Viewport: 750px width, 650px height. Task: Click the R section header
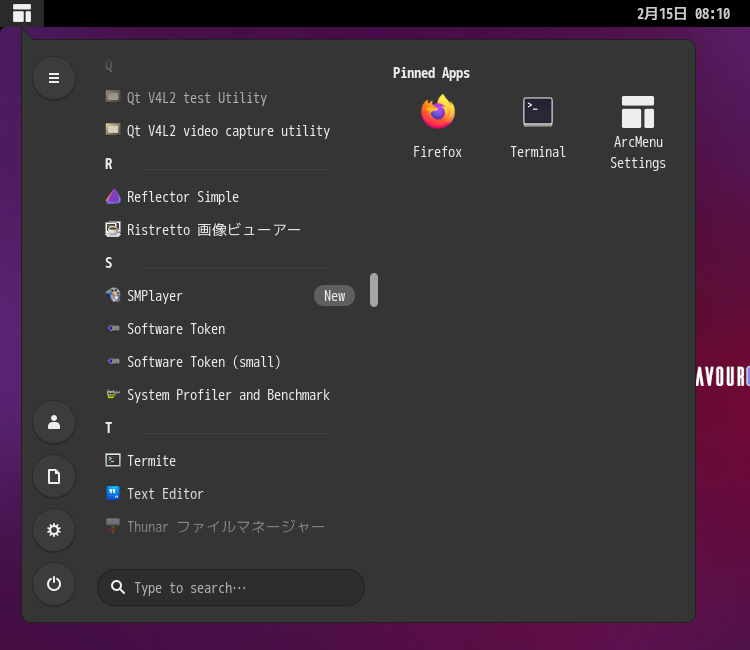click(x=109, y=164)
